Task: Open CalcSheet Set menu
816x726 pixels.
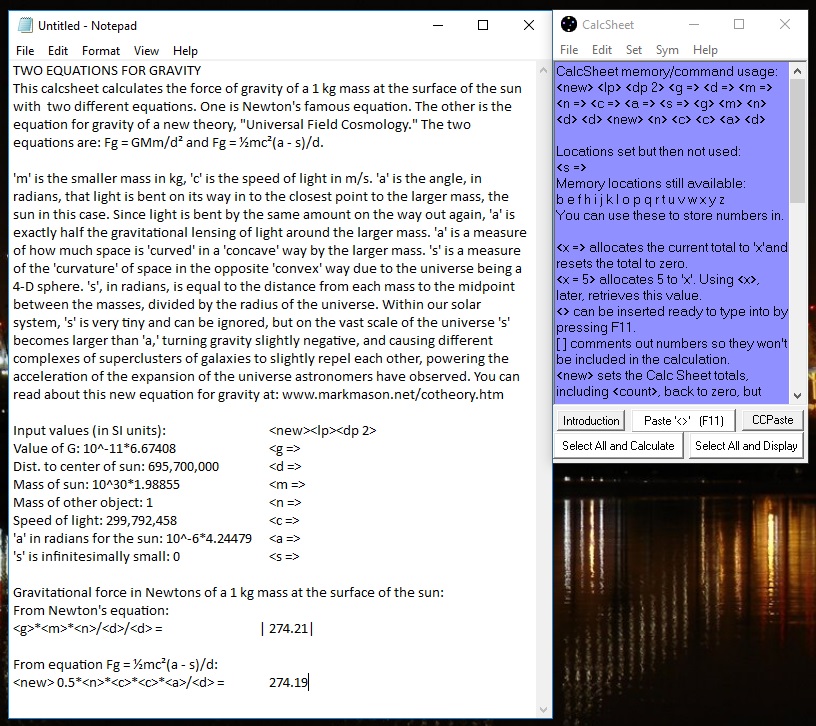Action: 634,50
